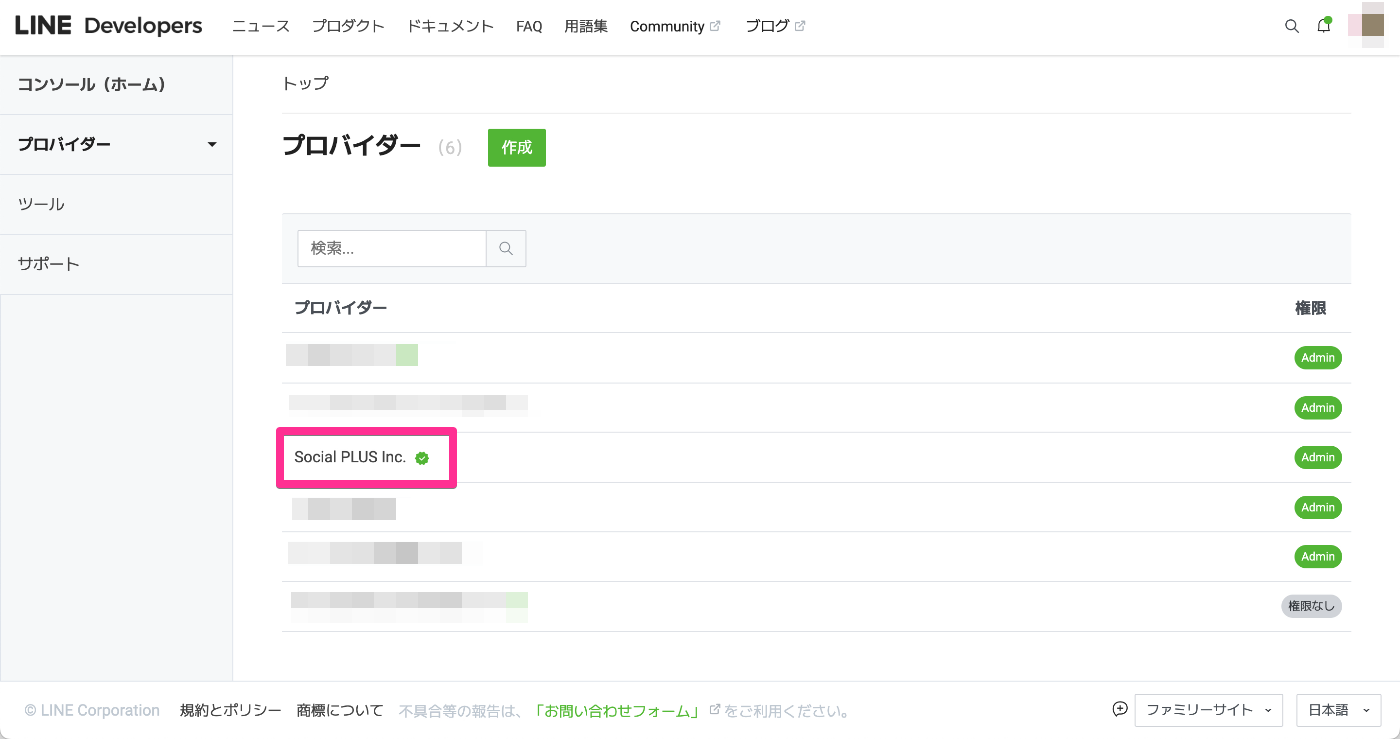
Task: Open the ドキュメント menu item
Action: click(x=450, y=26)
